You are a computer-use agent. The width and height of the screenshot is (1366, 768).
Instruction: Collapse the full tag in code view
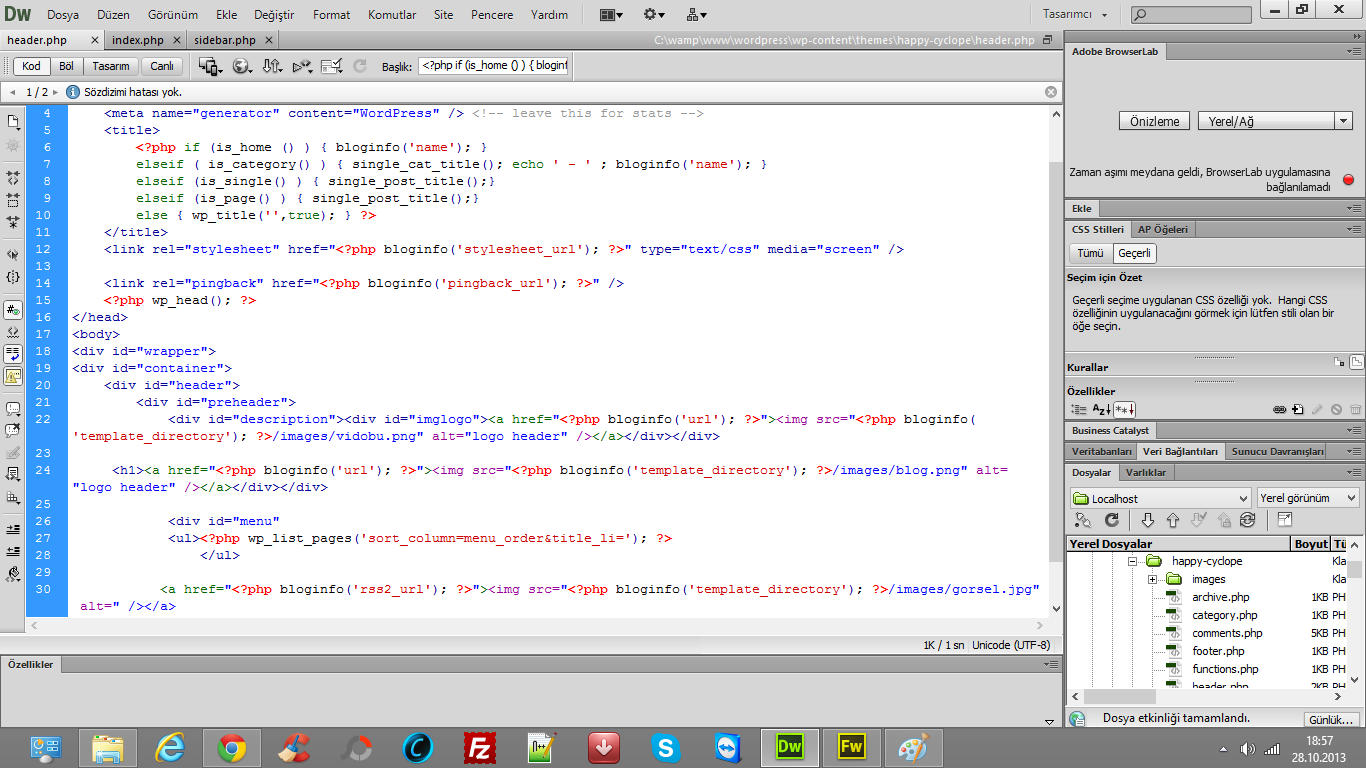[13, 177]
